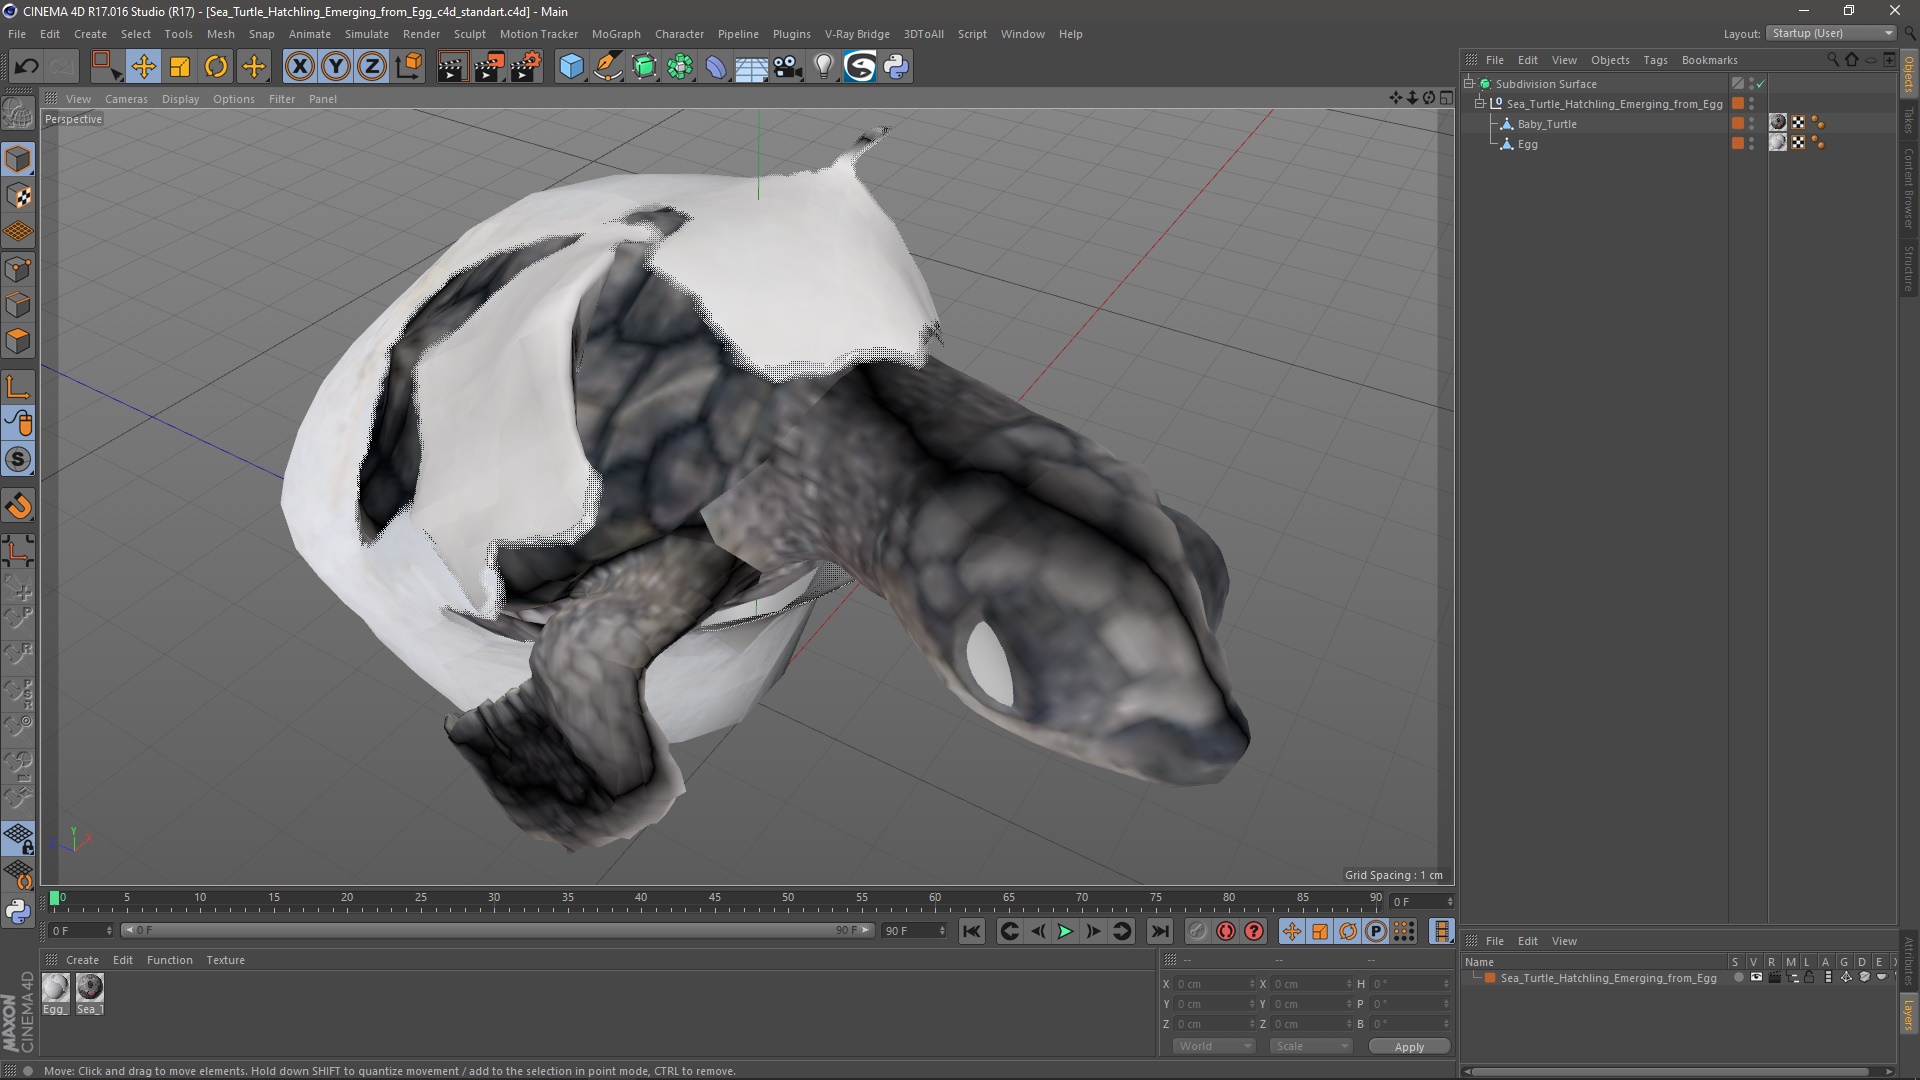1920x1080 pixels.
Task: Activate the Rotate tool
Action: click(x=216, y=67)
